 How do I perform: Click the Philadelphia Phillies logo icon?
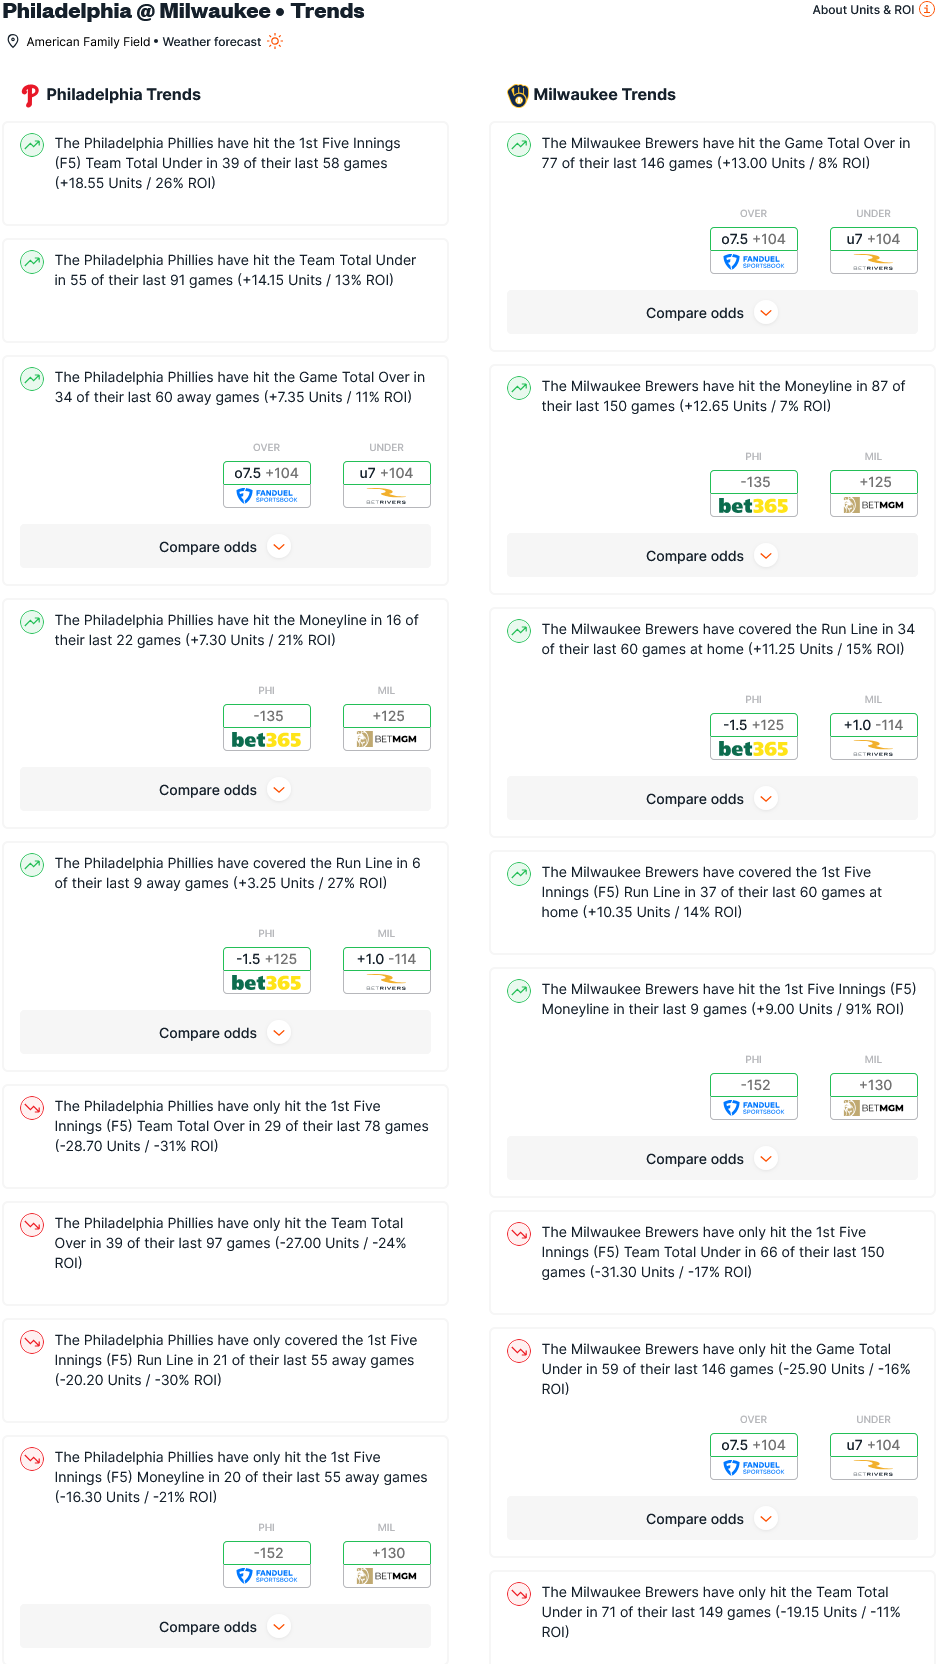(30, 95)
